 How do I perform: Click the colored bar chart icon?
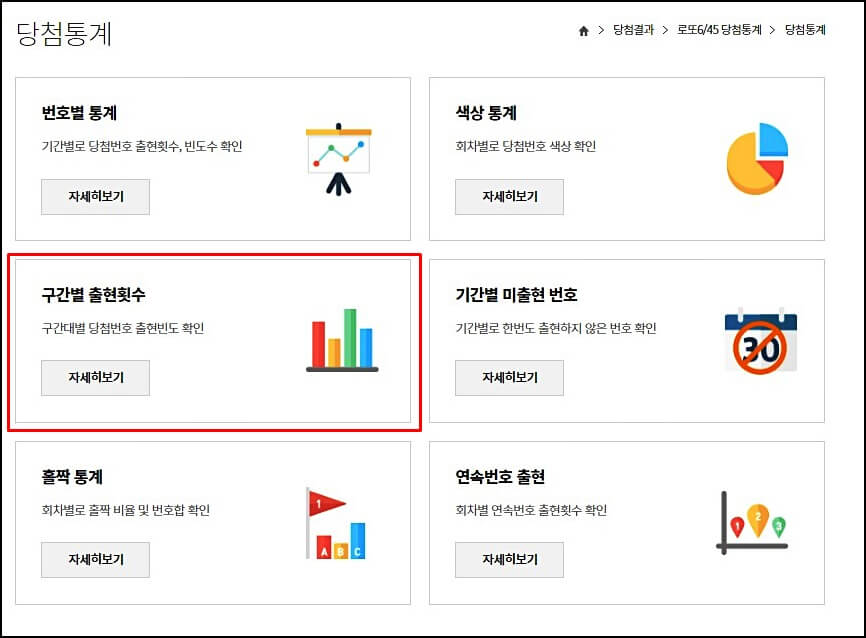click(x=342, y=340)
